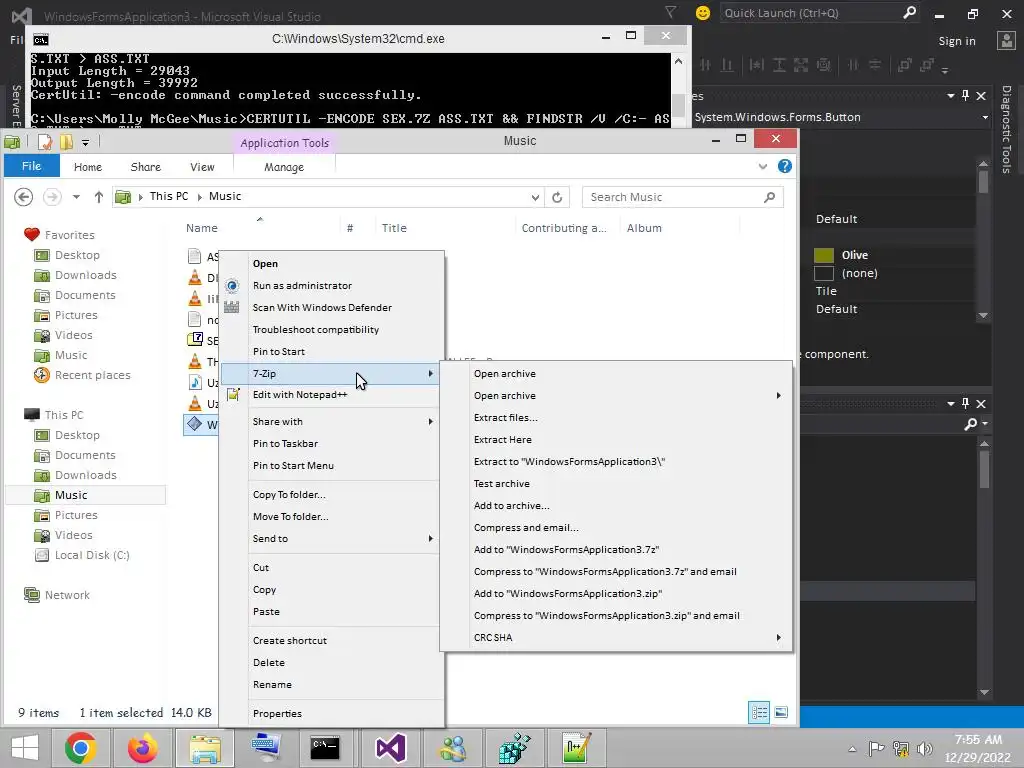
Task: Click the Album column header
Action: coord(644,228)
